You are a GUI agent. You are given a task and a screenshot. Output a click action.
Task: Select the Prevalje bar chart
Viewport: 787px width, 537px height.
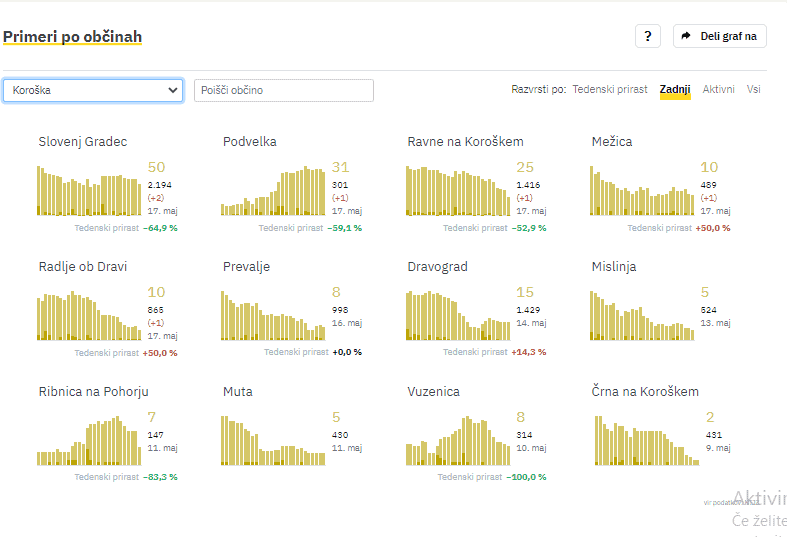click(x=273, y=316)
